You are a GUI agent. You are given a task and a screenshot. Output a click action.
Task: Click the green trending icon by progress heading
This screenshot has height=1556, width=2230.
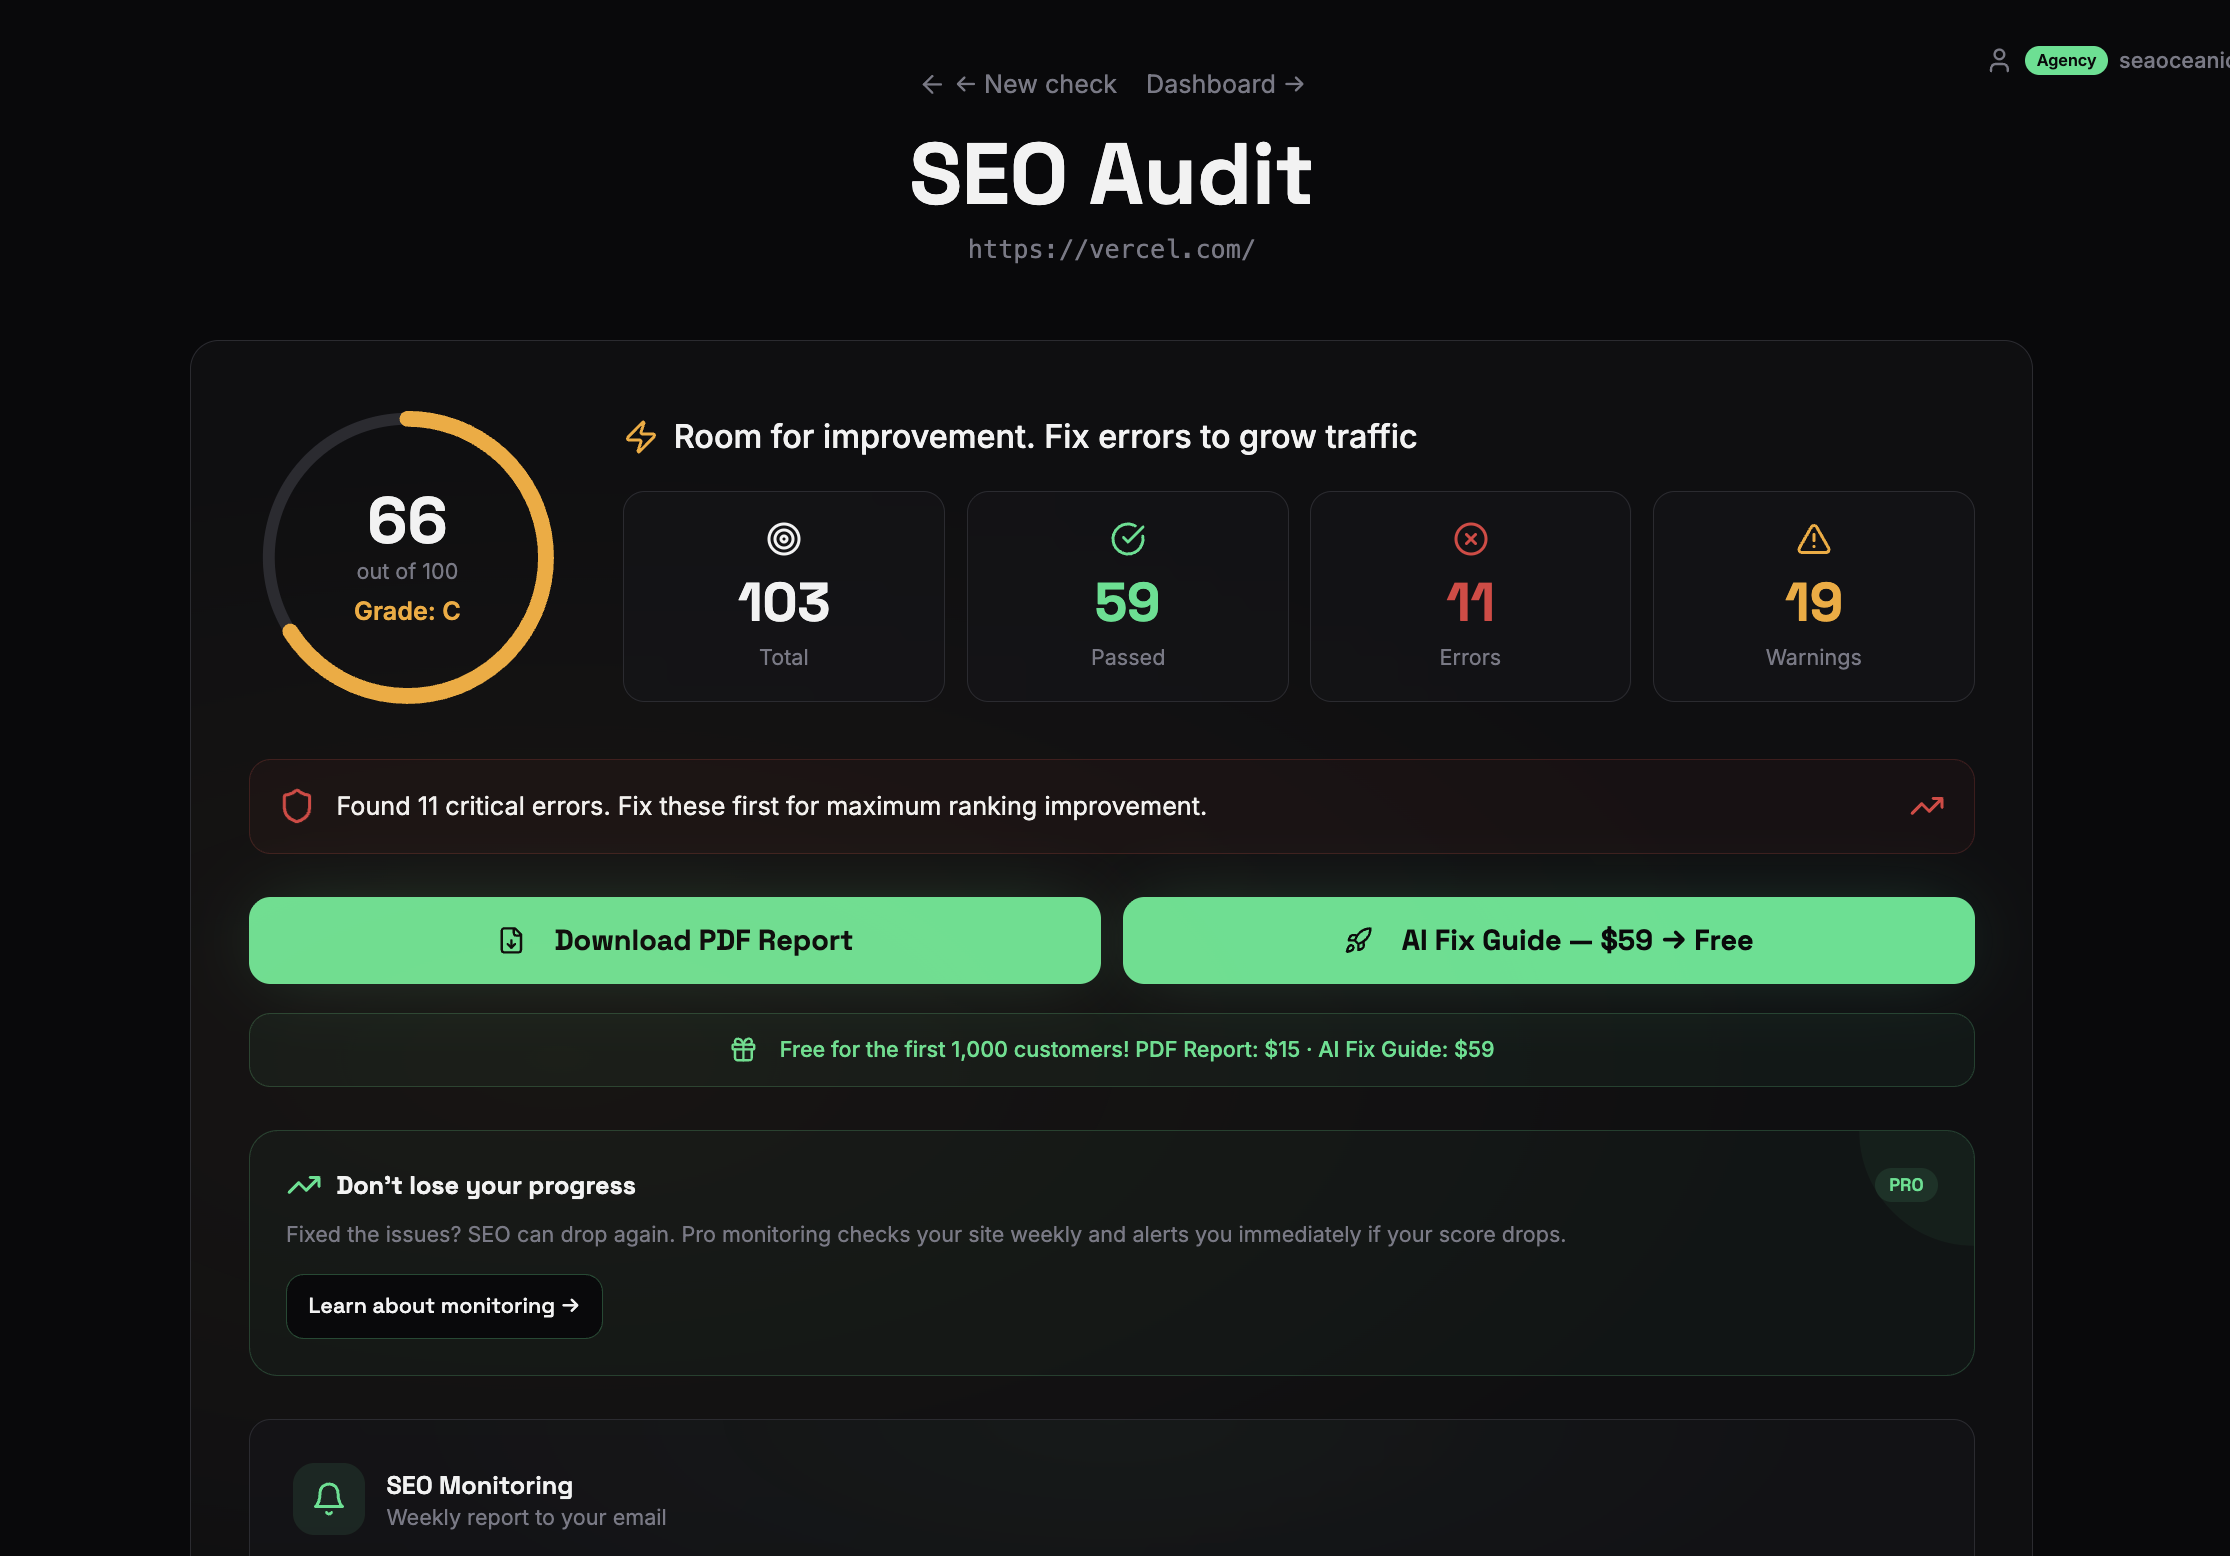(x=304, y=1185)
